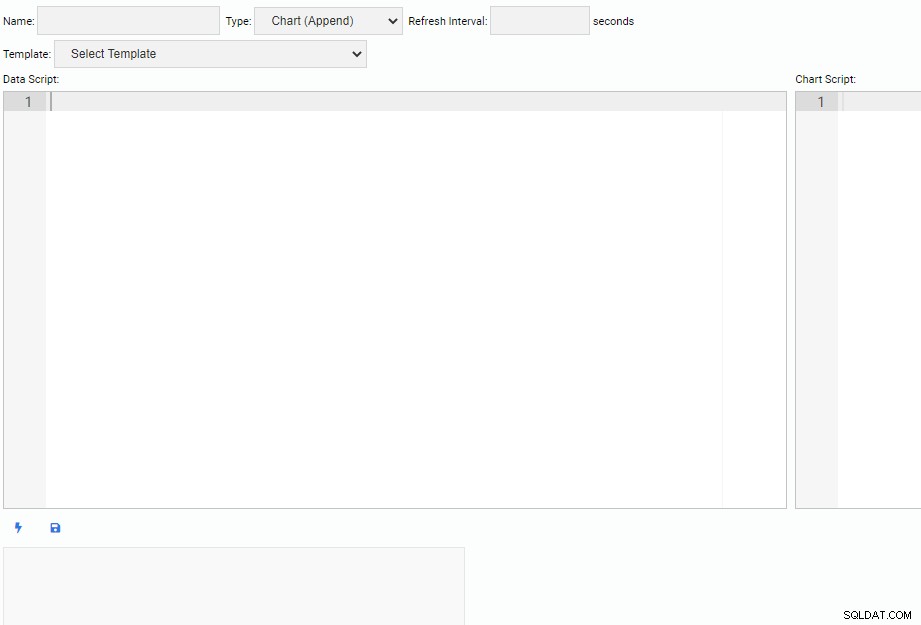Place cursor in the Chart Script editor

(x=858, y=300)
